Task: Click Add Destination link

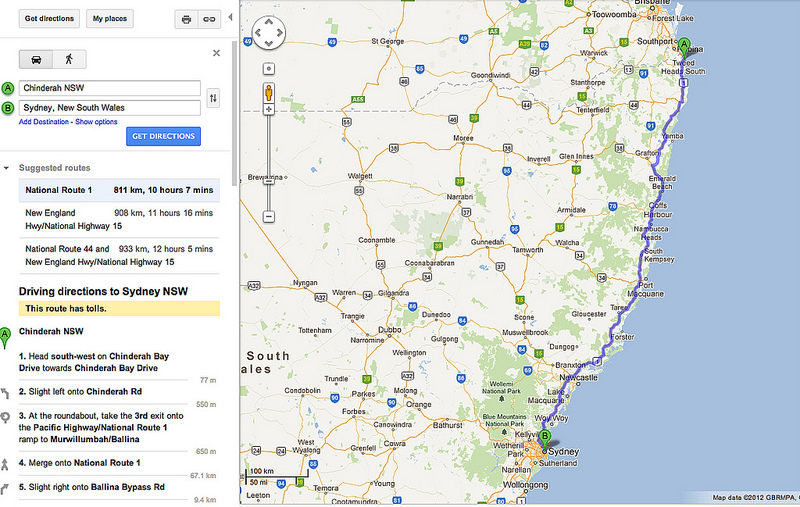Action: point(44,122)
